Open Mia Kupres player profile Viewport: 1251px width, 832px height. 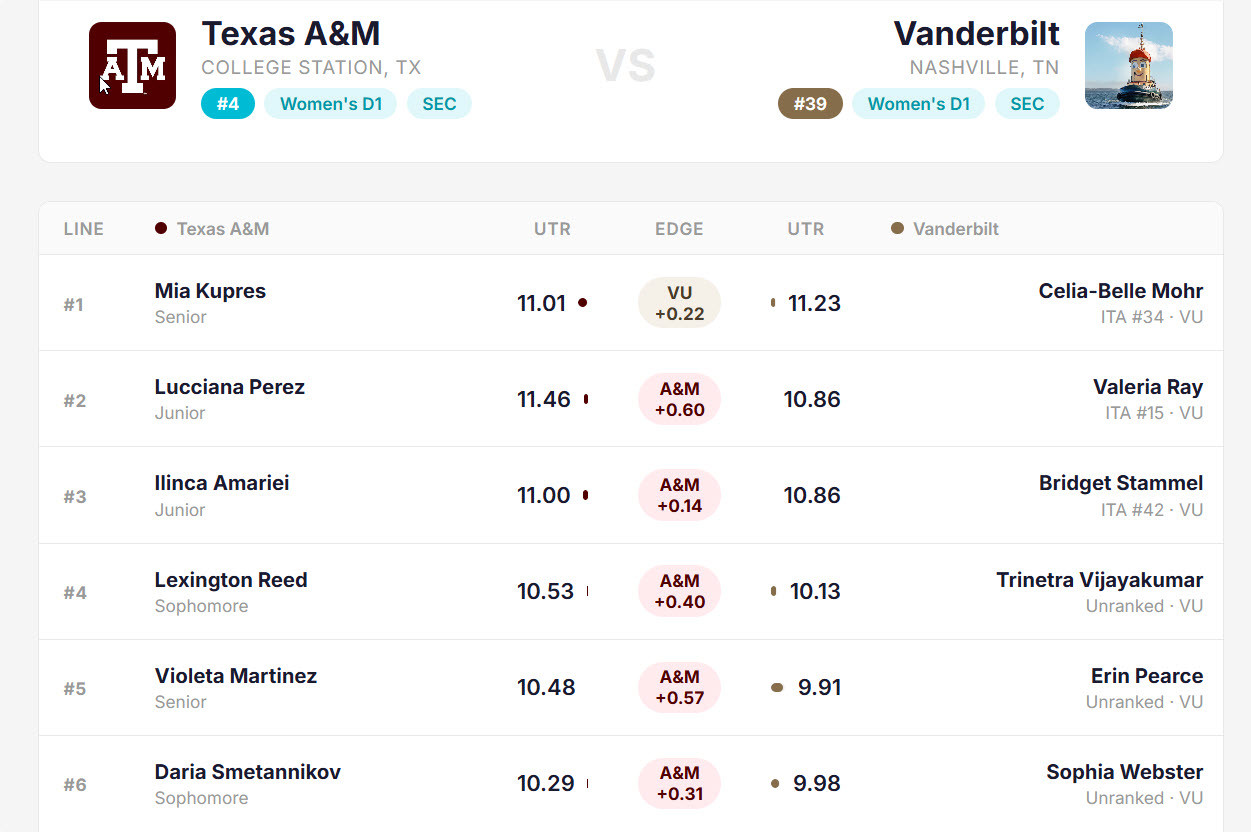coord(210,291)
